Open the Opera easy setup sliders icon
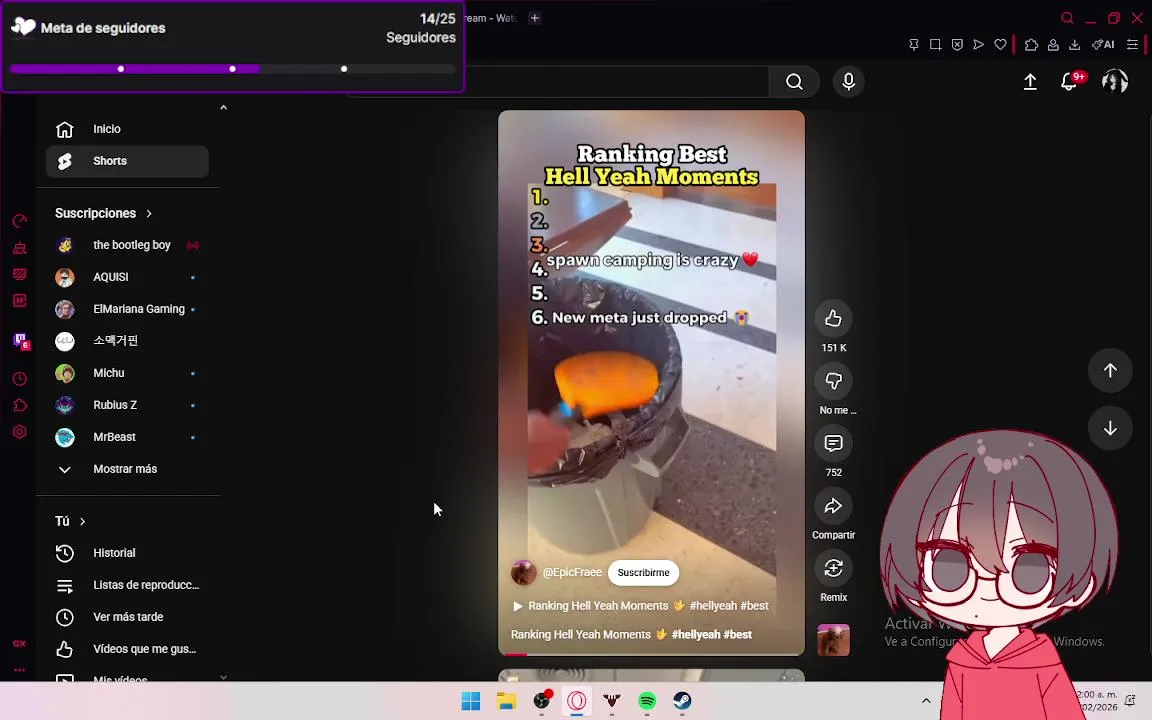Image resolution: width=1152 pixels, height=720 pixels. 1132,45
